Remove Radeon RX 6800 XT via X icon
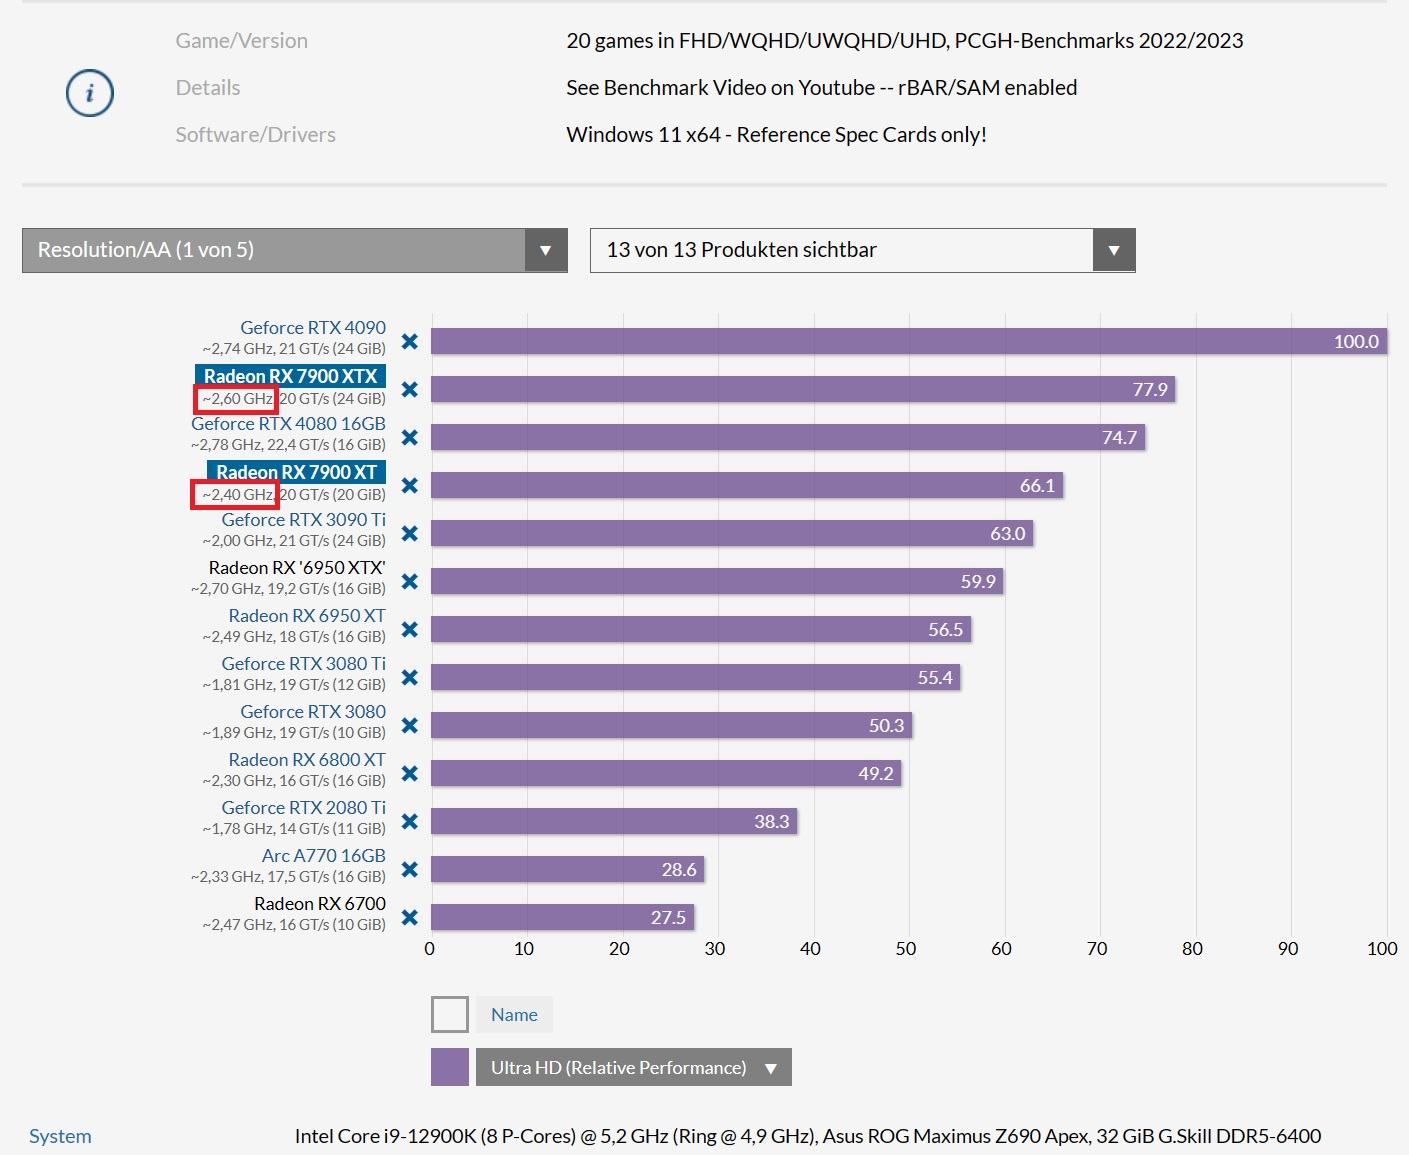 tap(410, 773)
